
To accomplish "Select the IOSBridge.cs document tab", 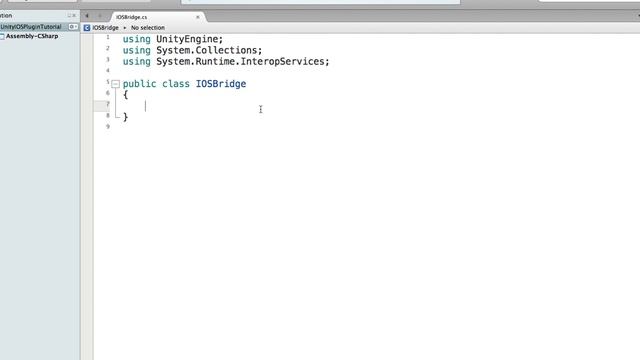I will (157, 17).
